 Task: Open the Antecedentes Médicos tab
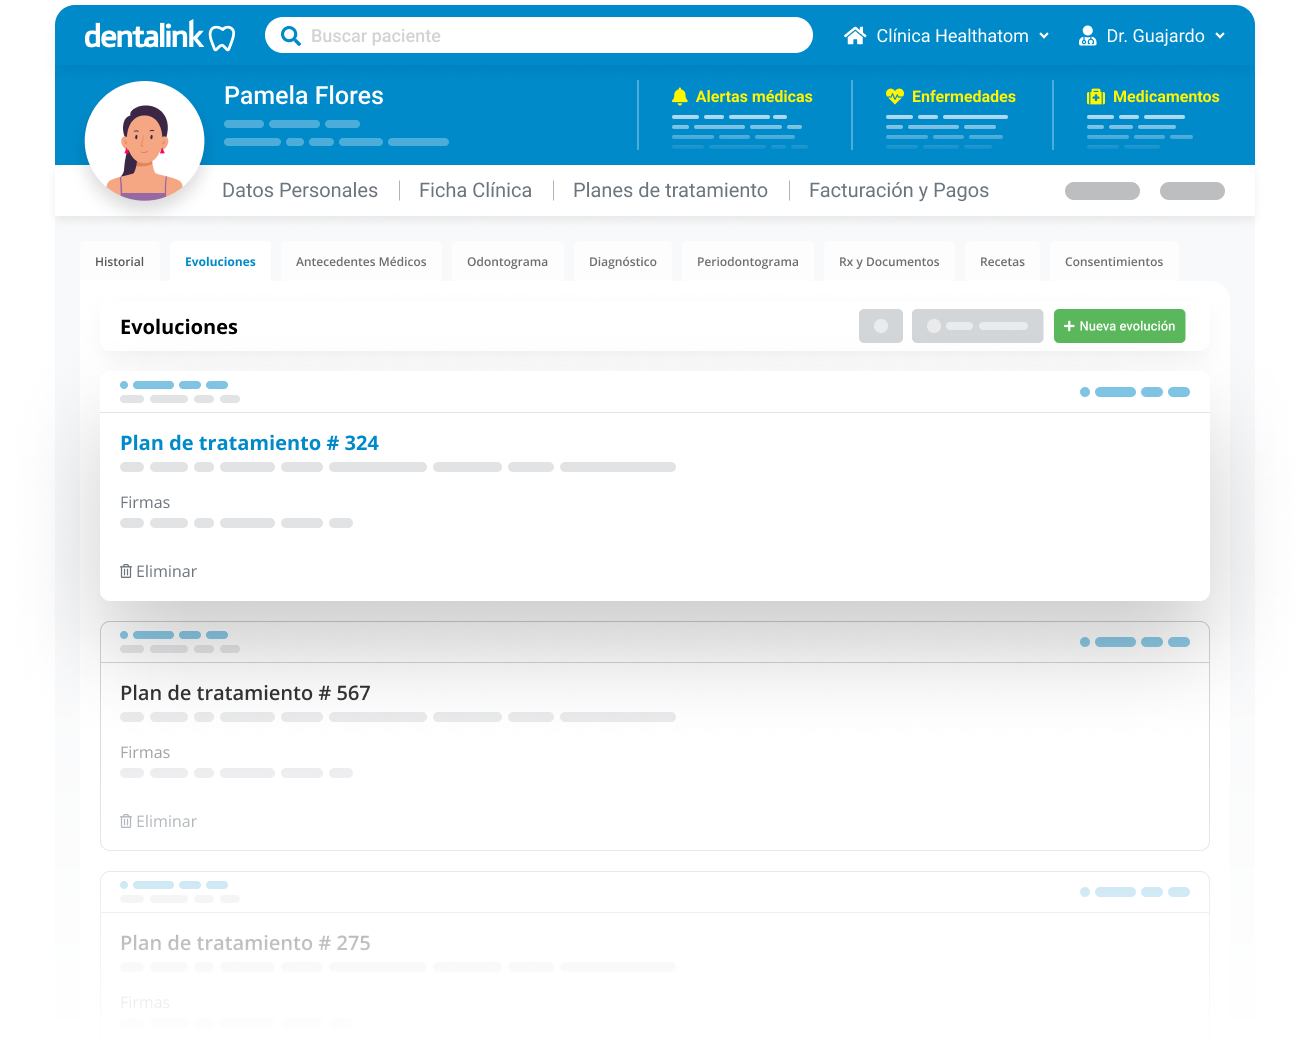[x=361, y=262]
